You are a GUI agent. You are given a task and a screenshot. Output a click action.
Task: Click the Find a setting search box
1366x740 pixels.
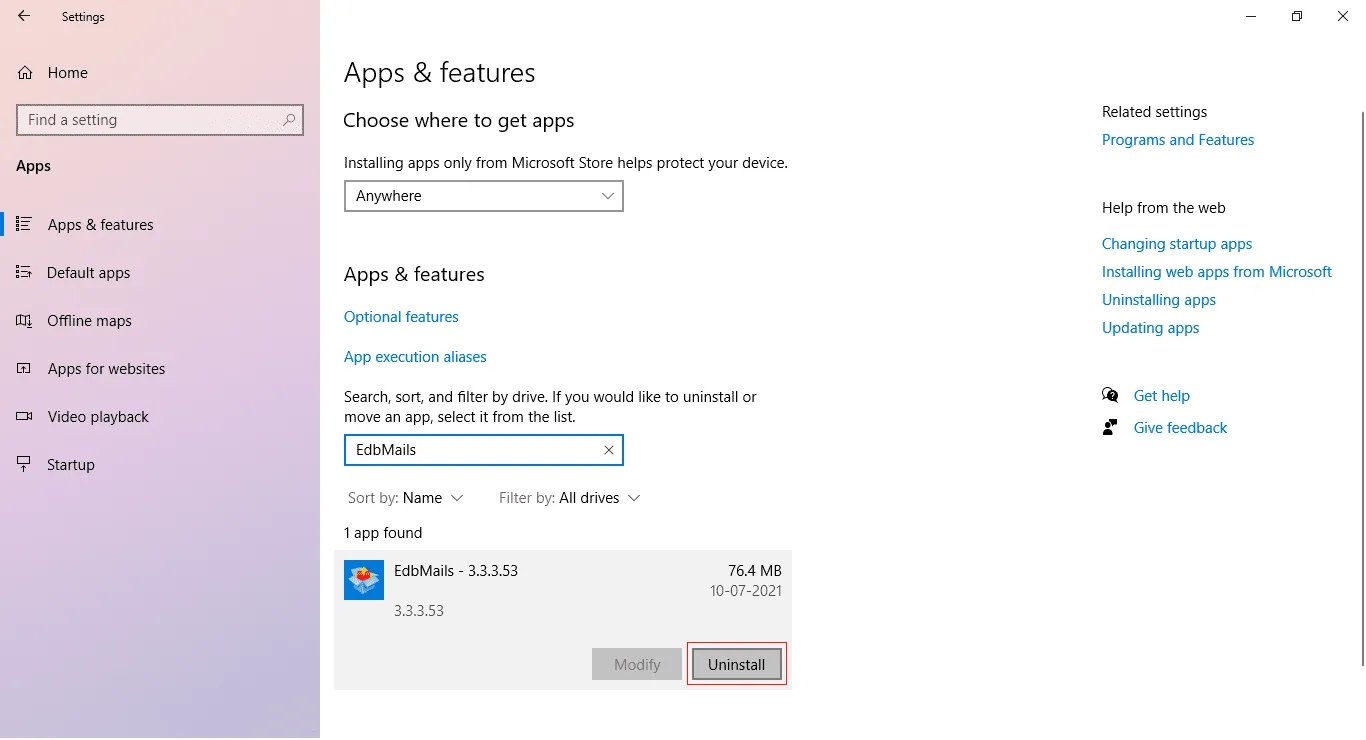point(160,120)
